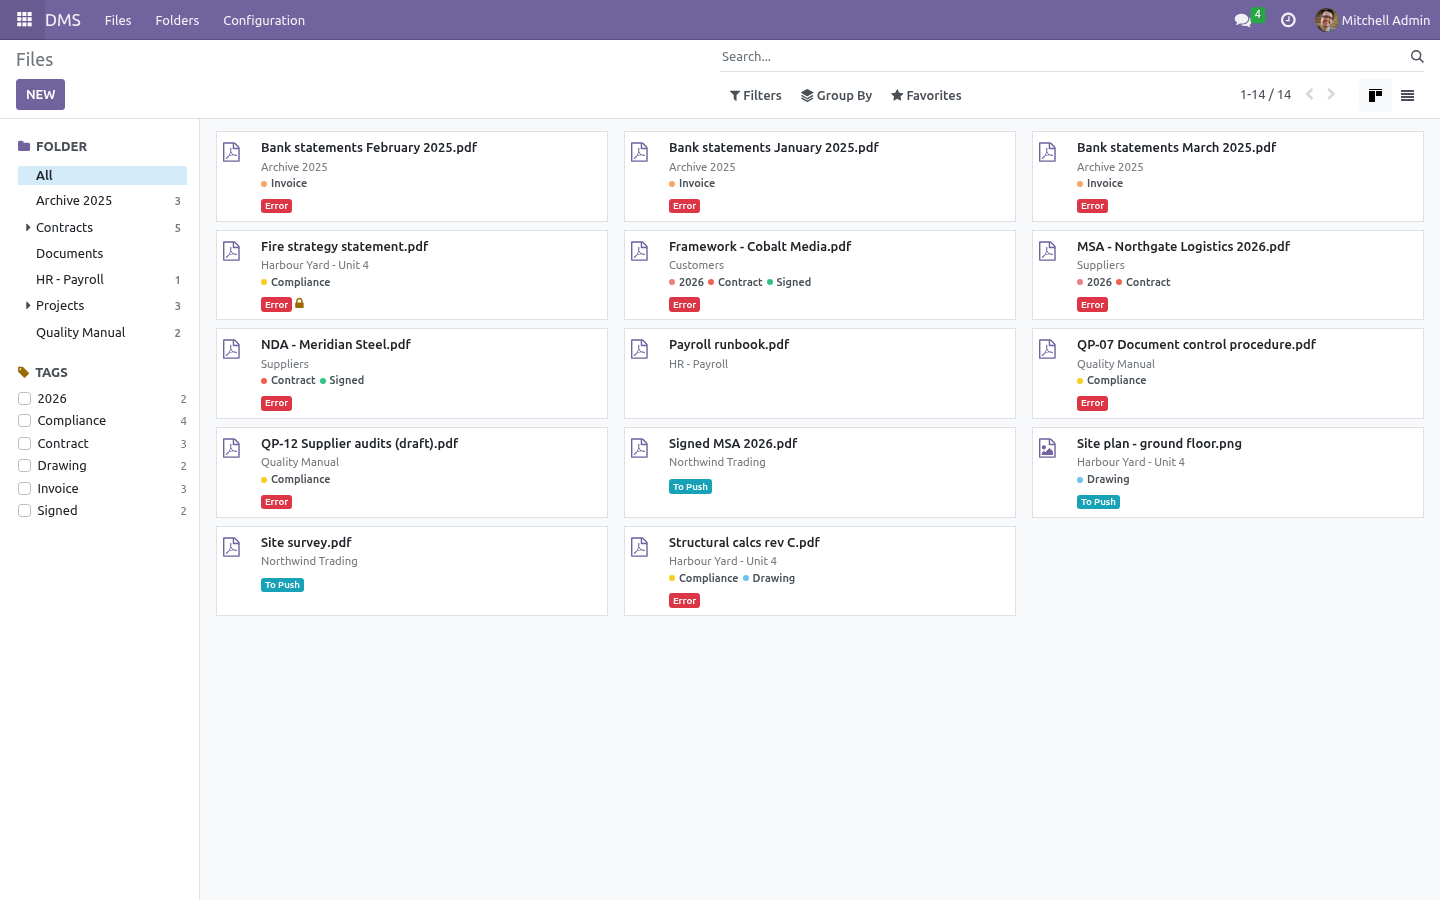
Task: Check the Invoice tag filter
Action: [25, 488]
